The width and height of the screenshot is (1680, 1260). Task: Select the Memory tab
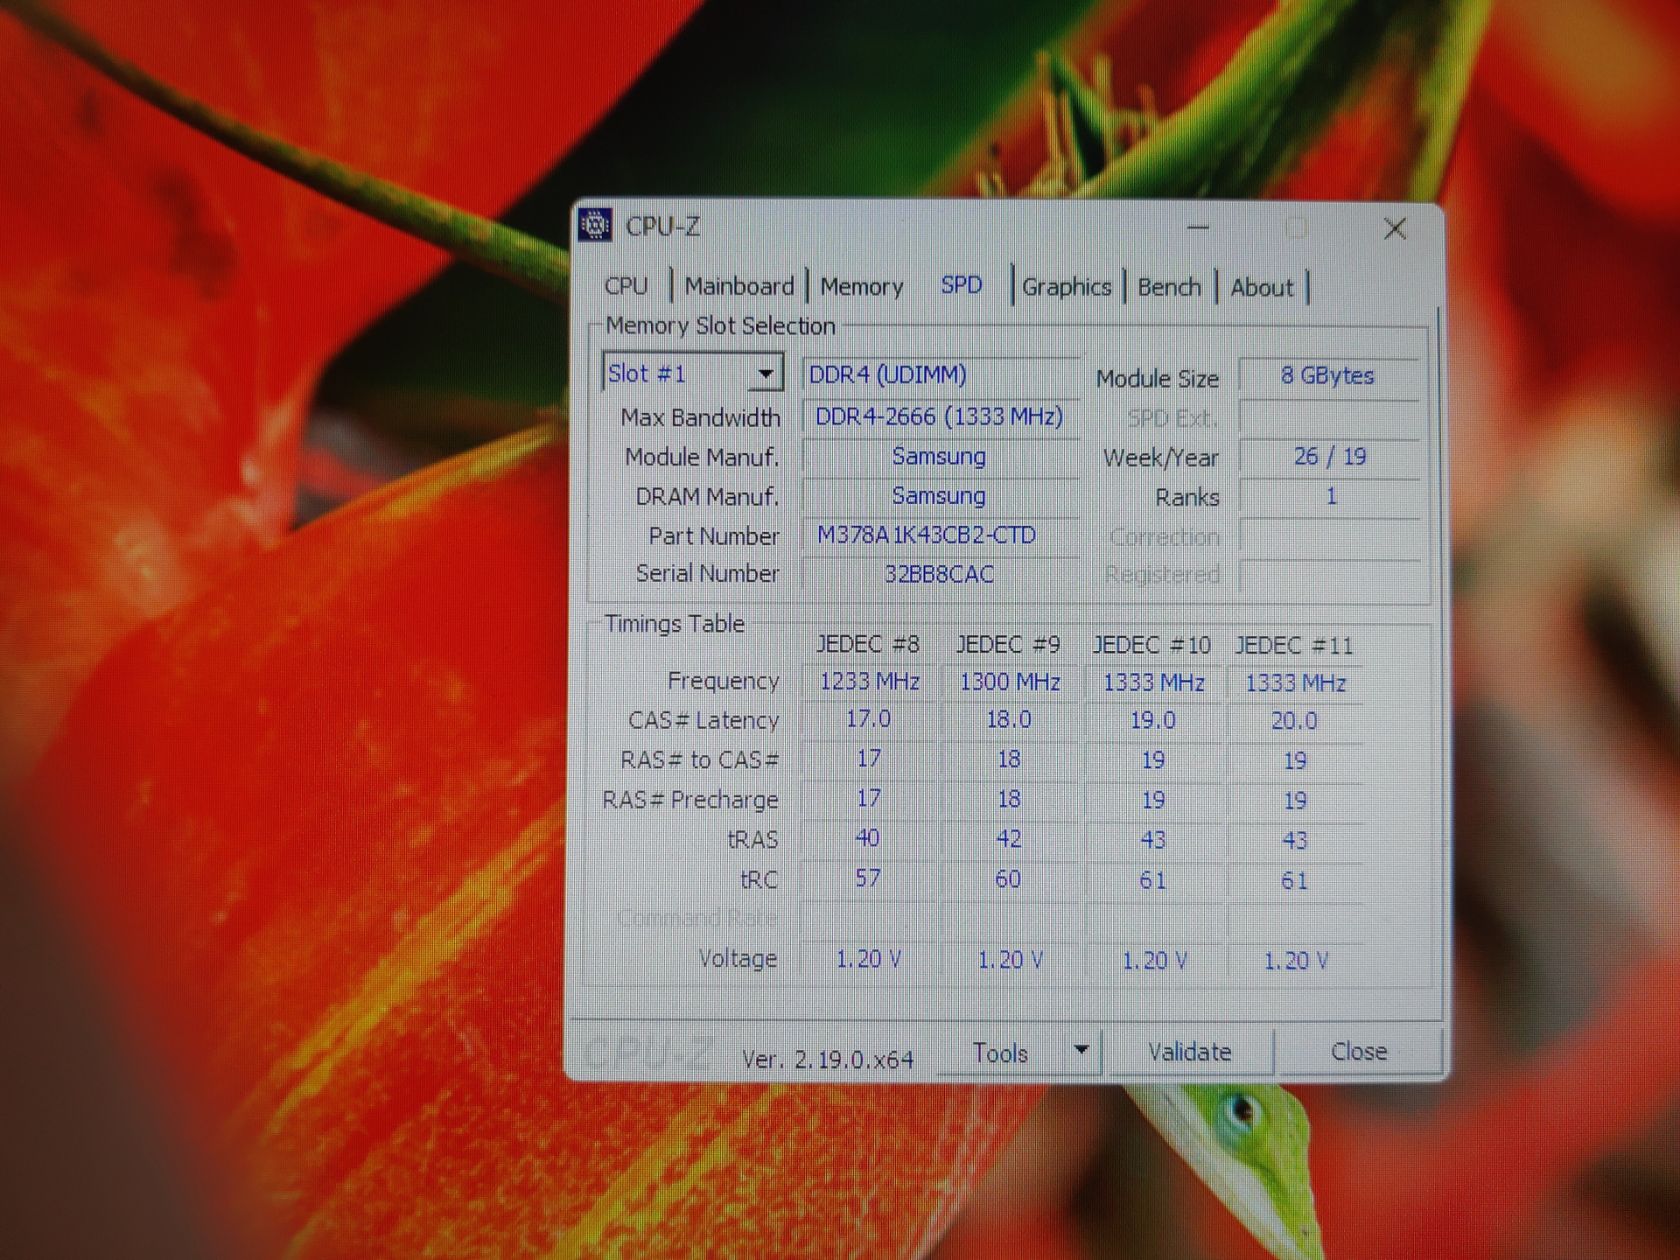861,287
